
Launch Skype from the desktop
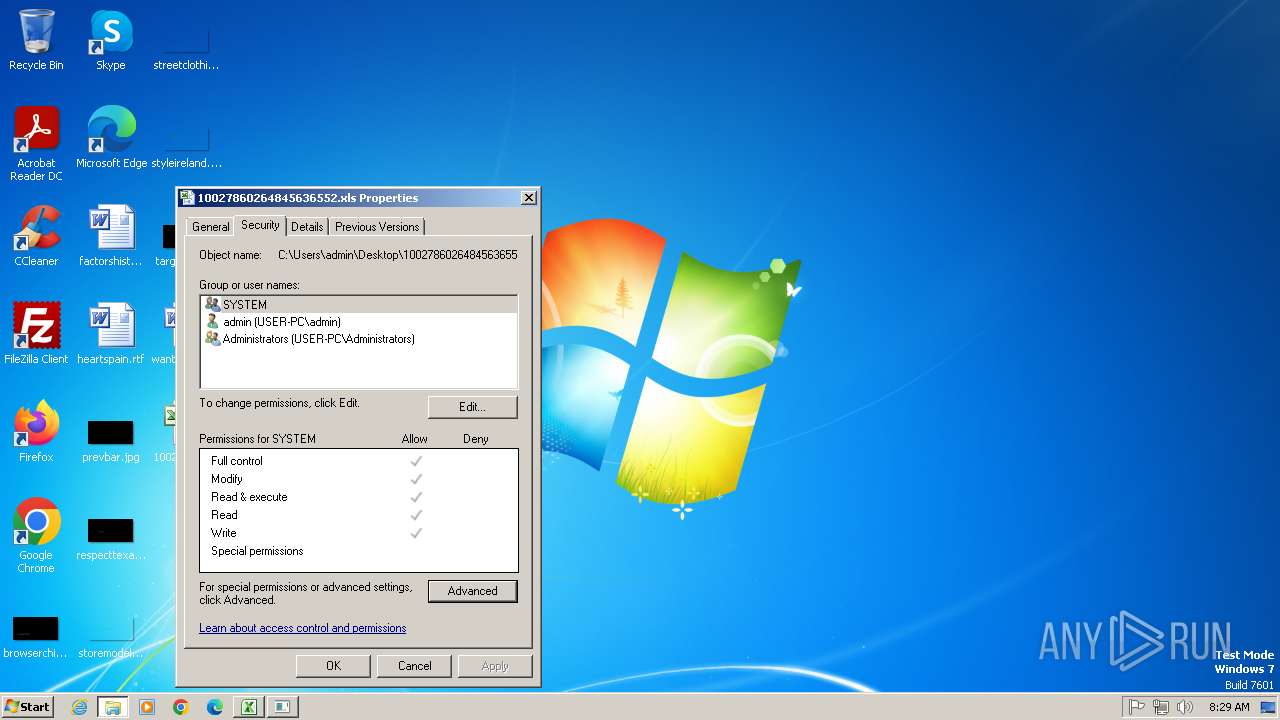(x=111, y=40)
